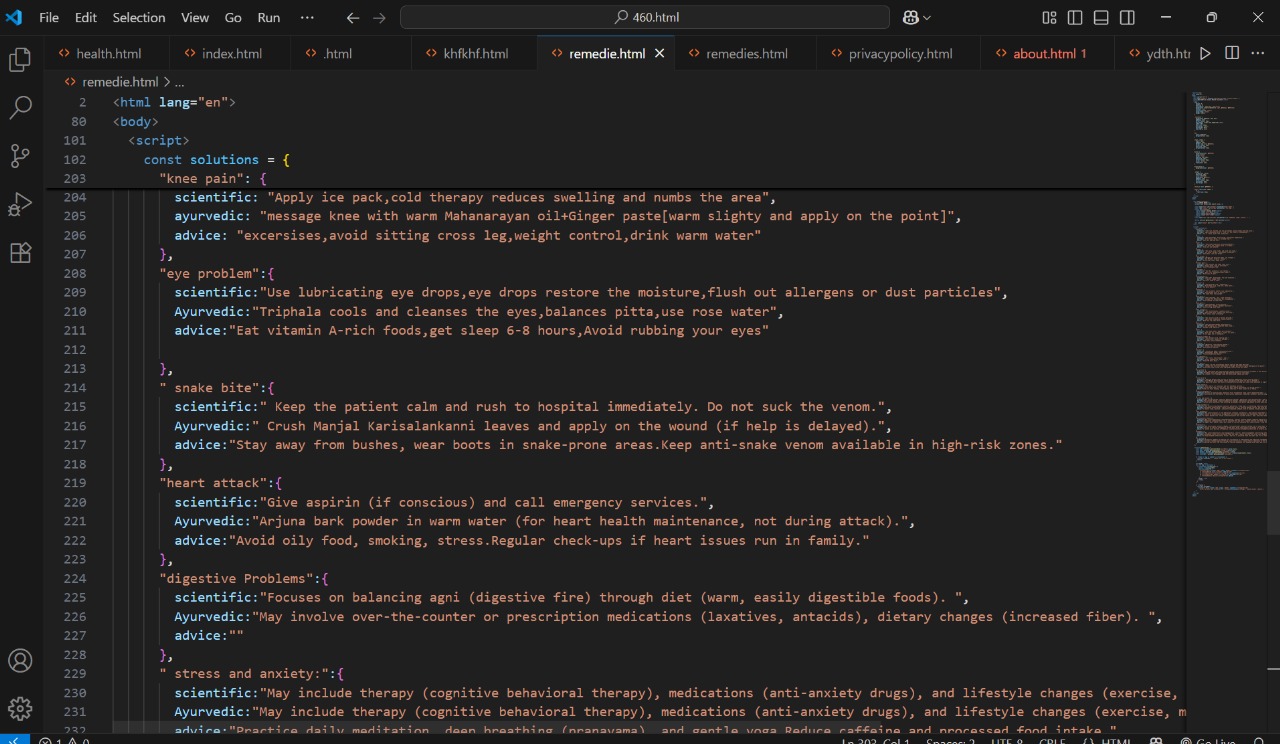Click the line 'Ayurvedic:"Arjuna bark powder'
The height and width of the screenshot is (744, 1280).
point(545,521)
